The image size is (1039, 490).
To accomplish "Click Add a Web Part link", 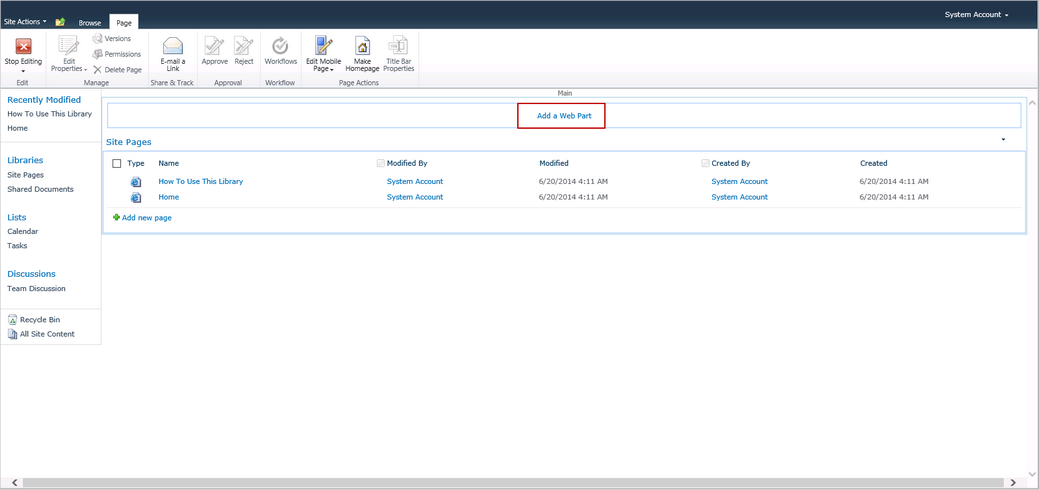I will pos(563,115).
